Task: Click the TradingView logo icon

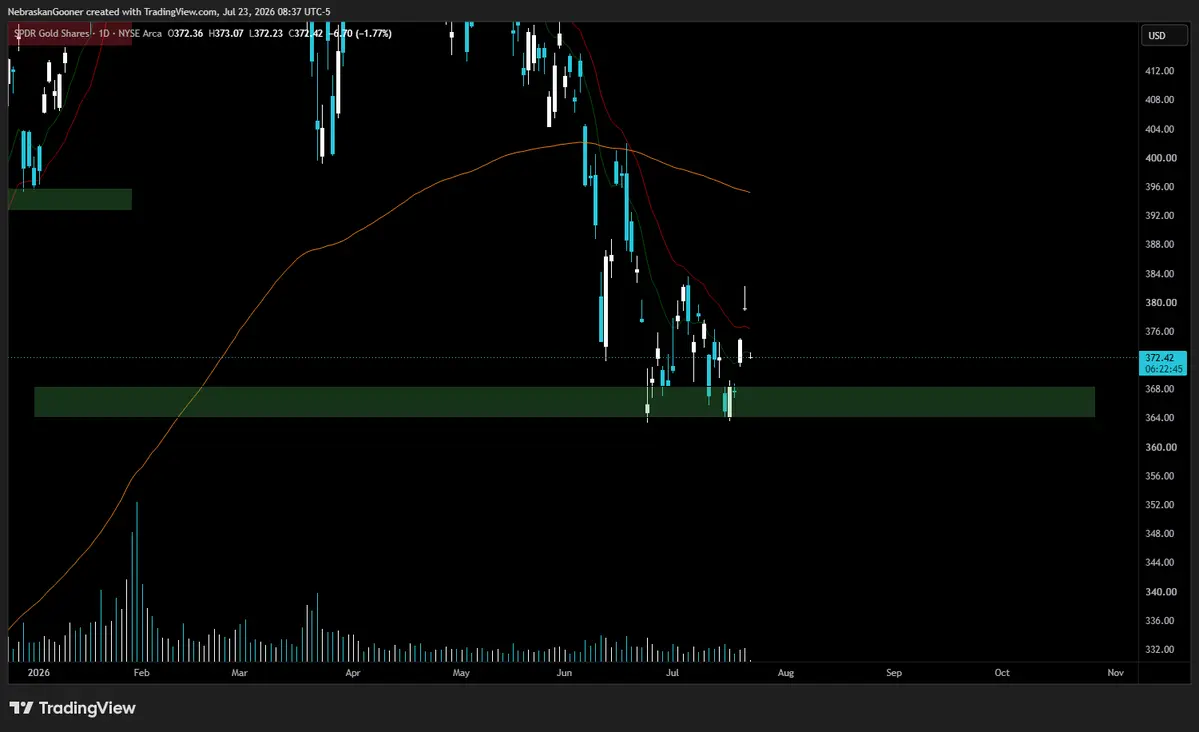Action: pyautogui.click(x=21, y=708)
